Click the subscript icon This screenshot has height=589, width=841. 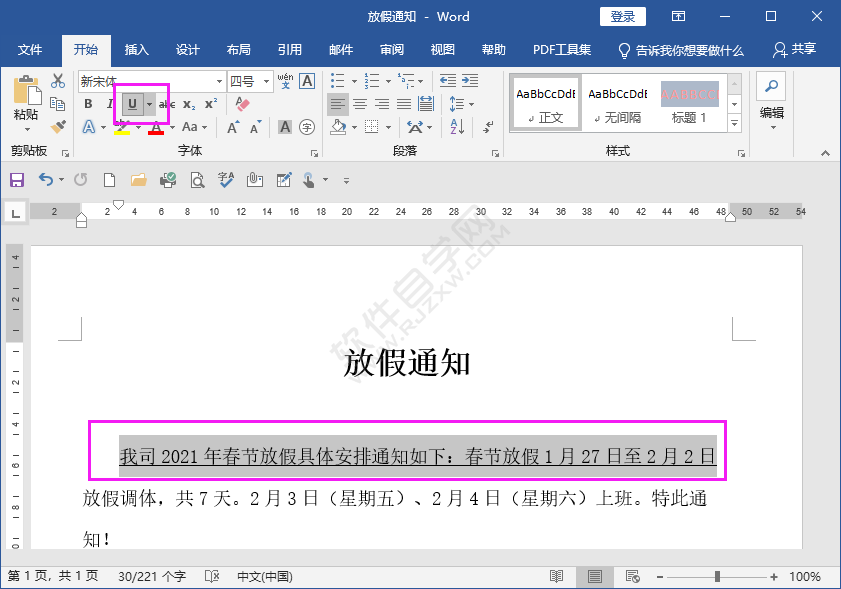188,104
